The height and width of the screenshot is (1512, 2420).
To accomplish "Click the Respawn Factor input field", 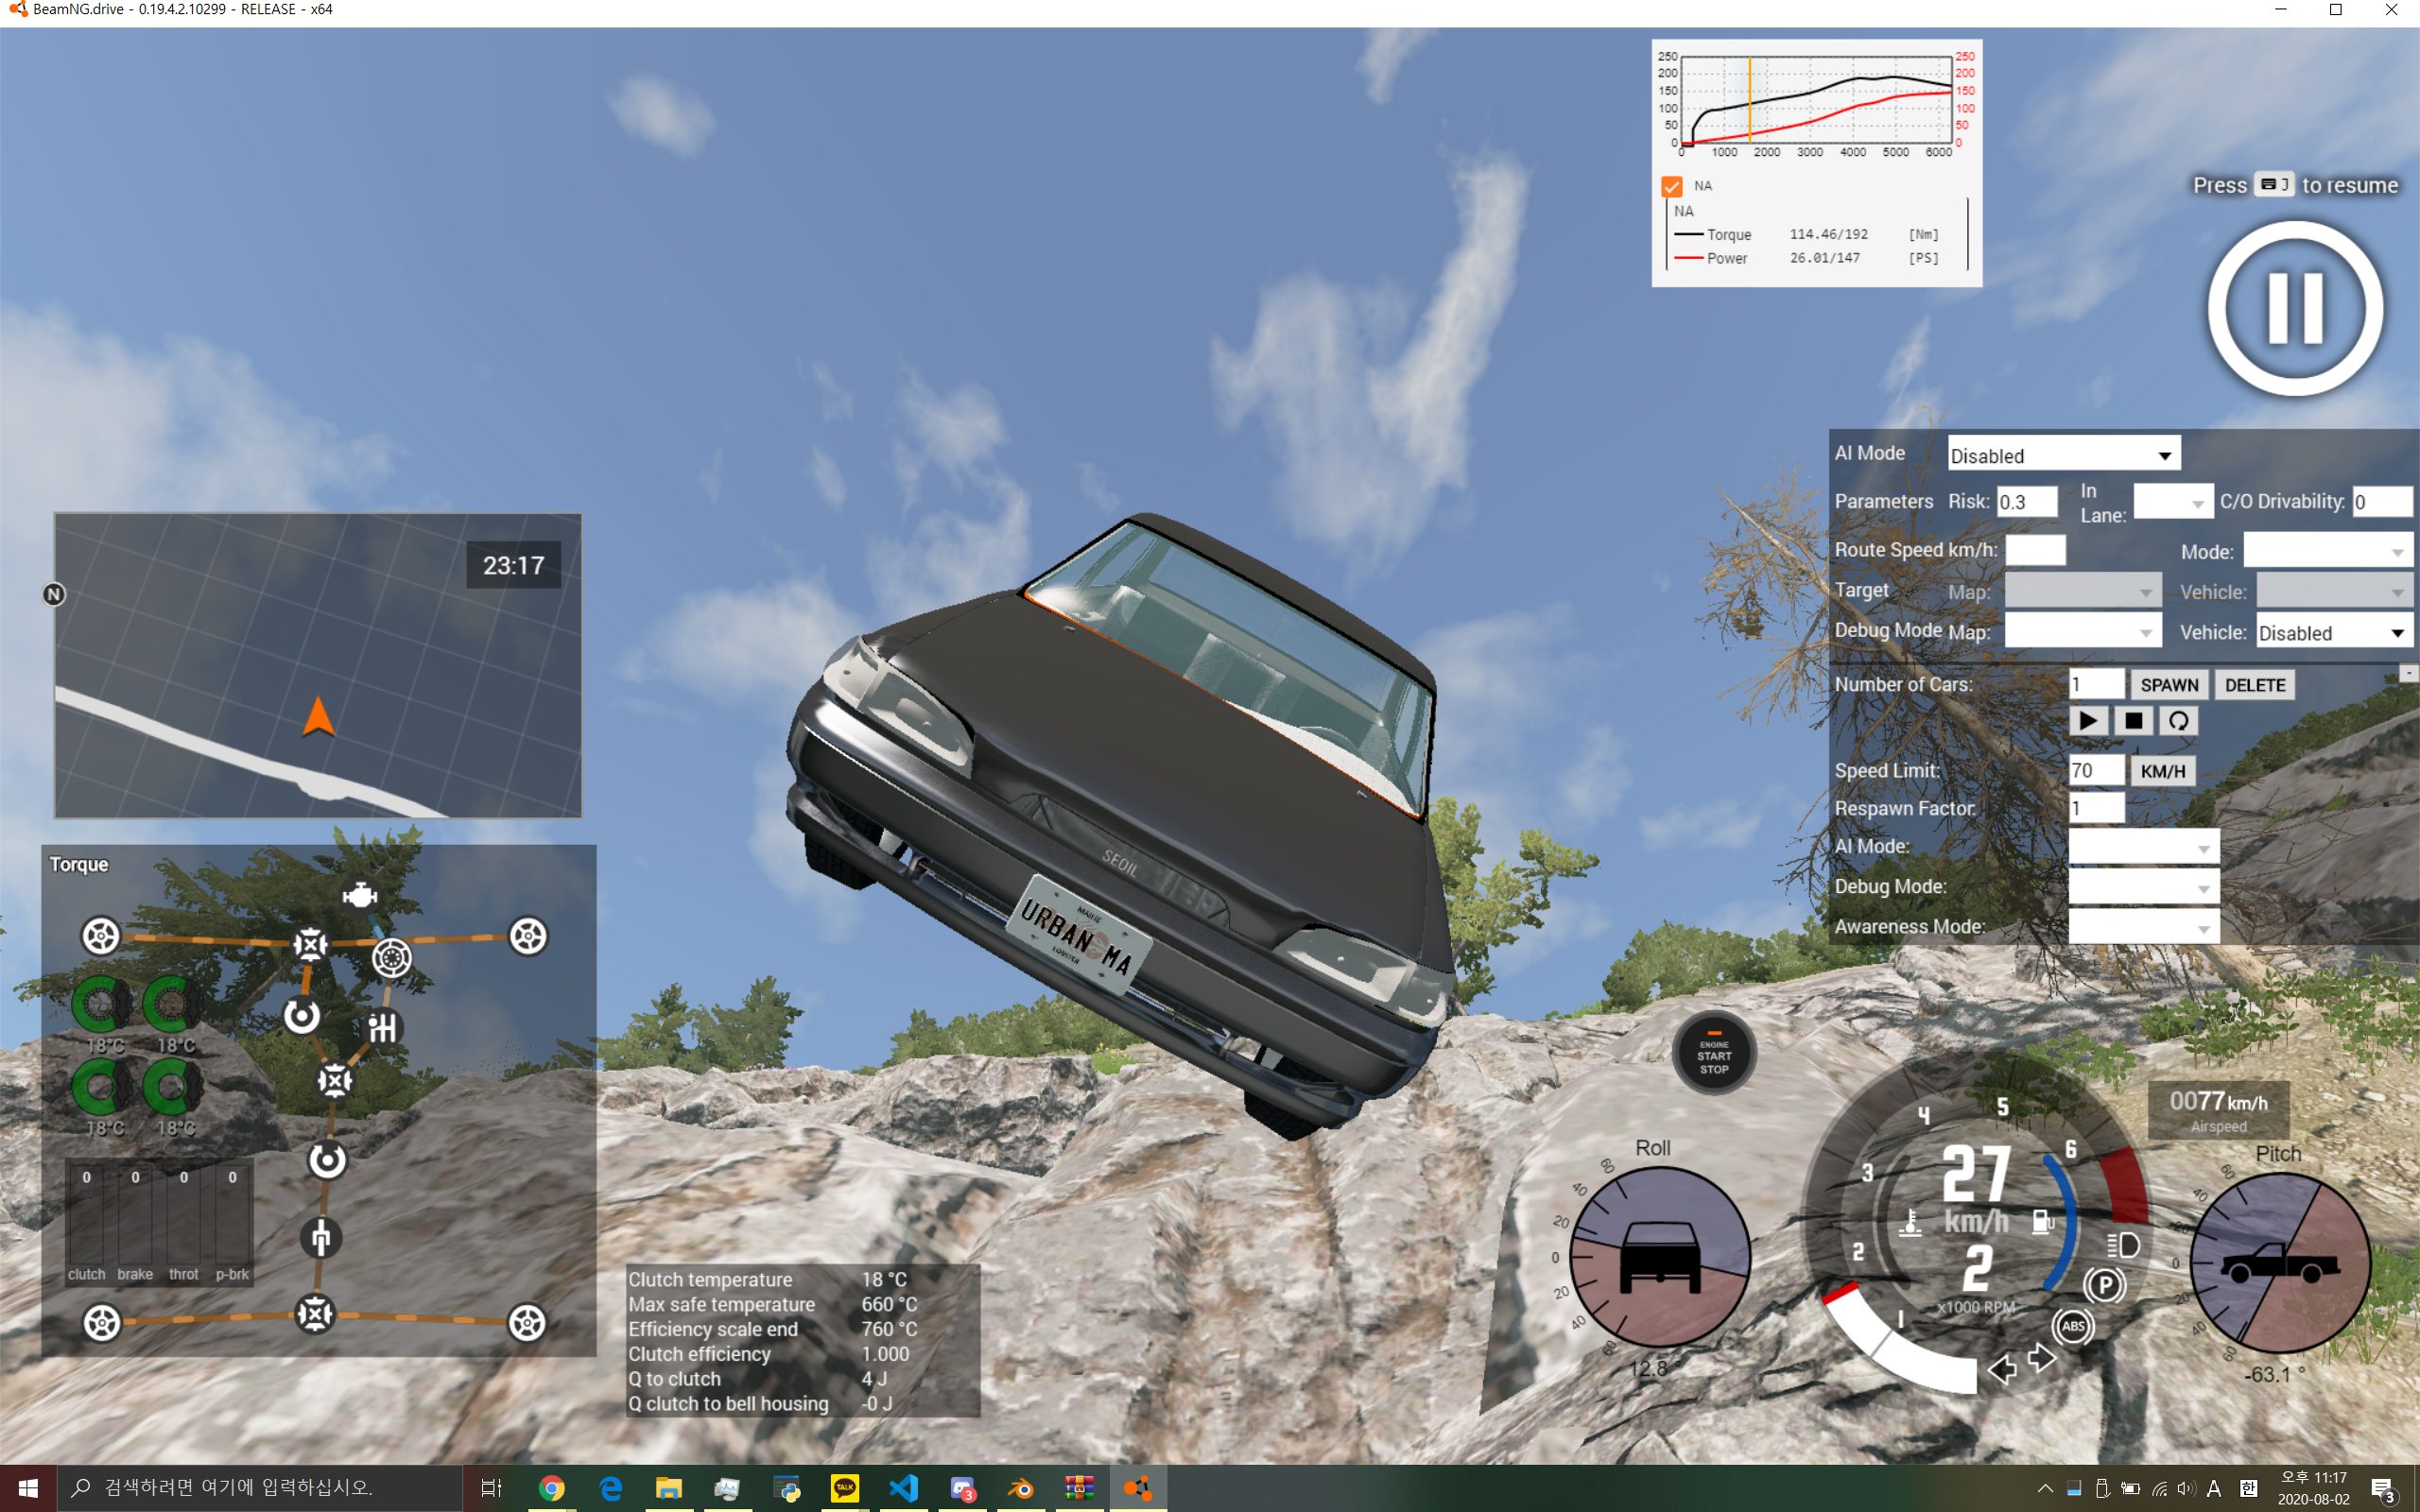I will (2096, 808).
